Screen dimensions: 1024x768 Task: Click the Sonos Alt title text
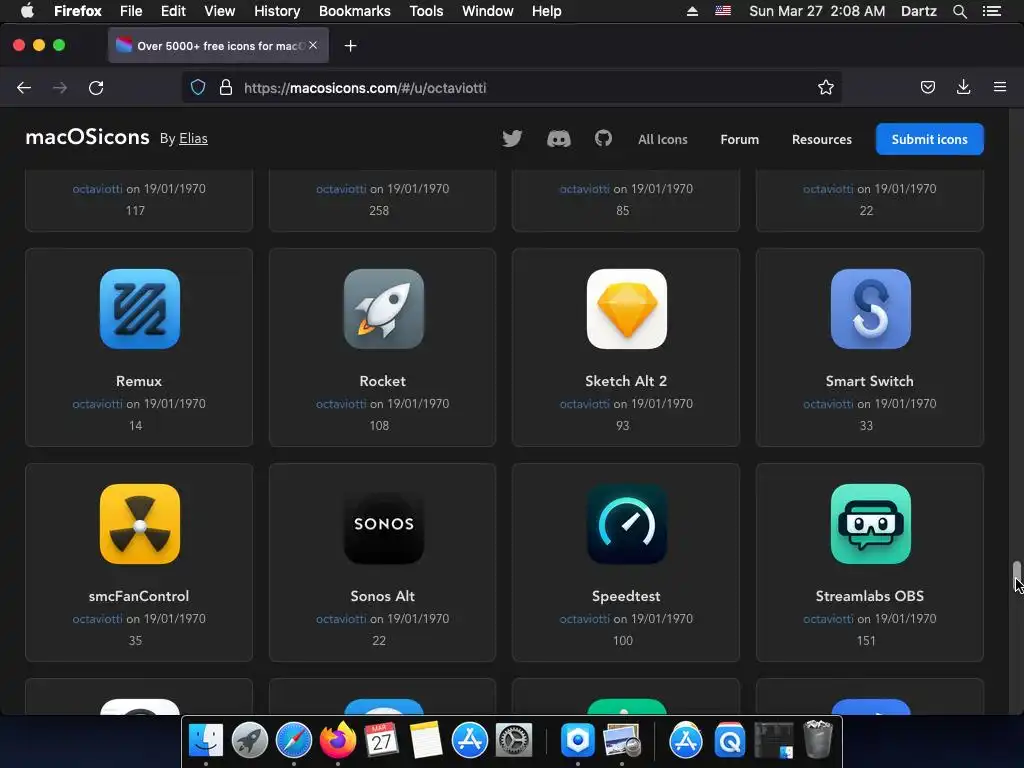point(382,596)
